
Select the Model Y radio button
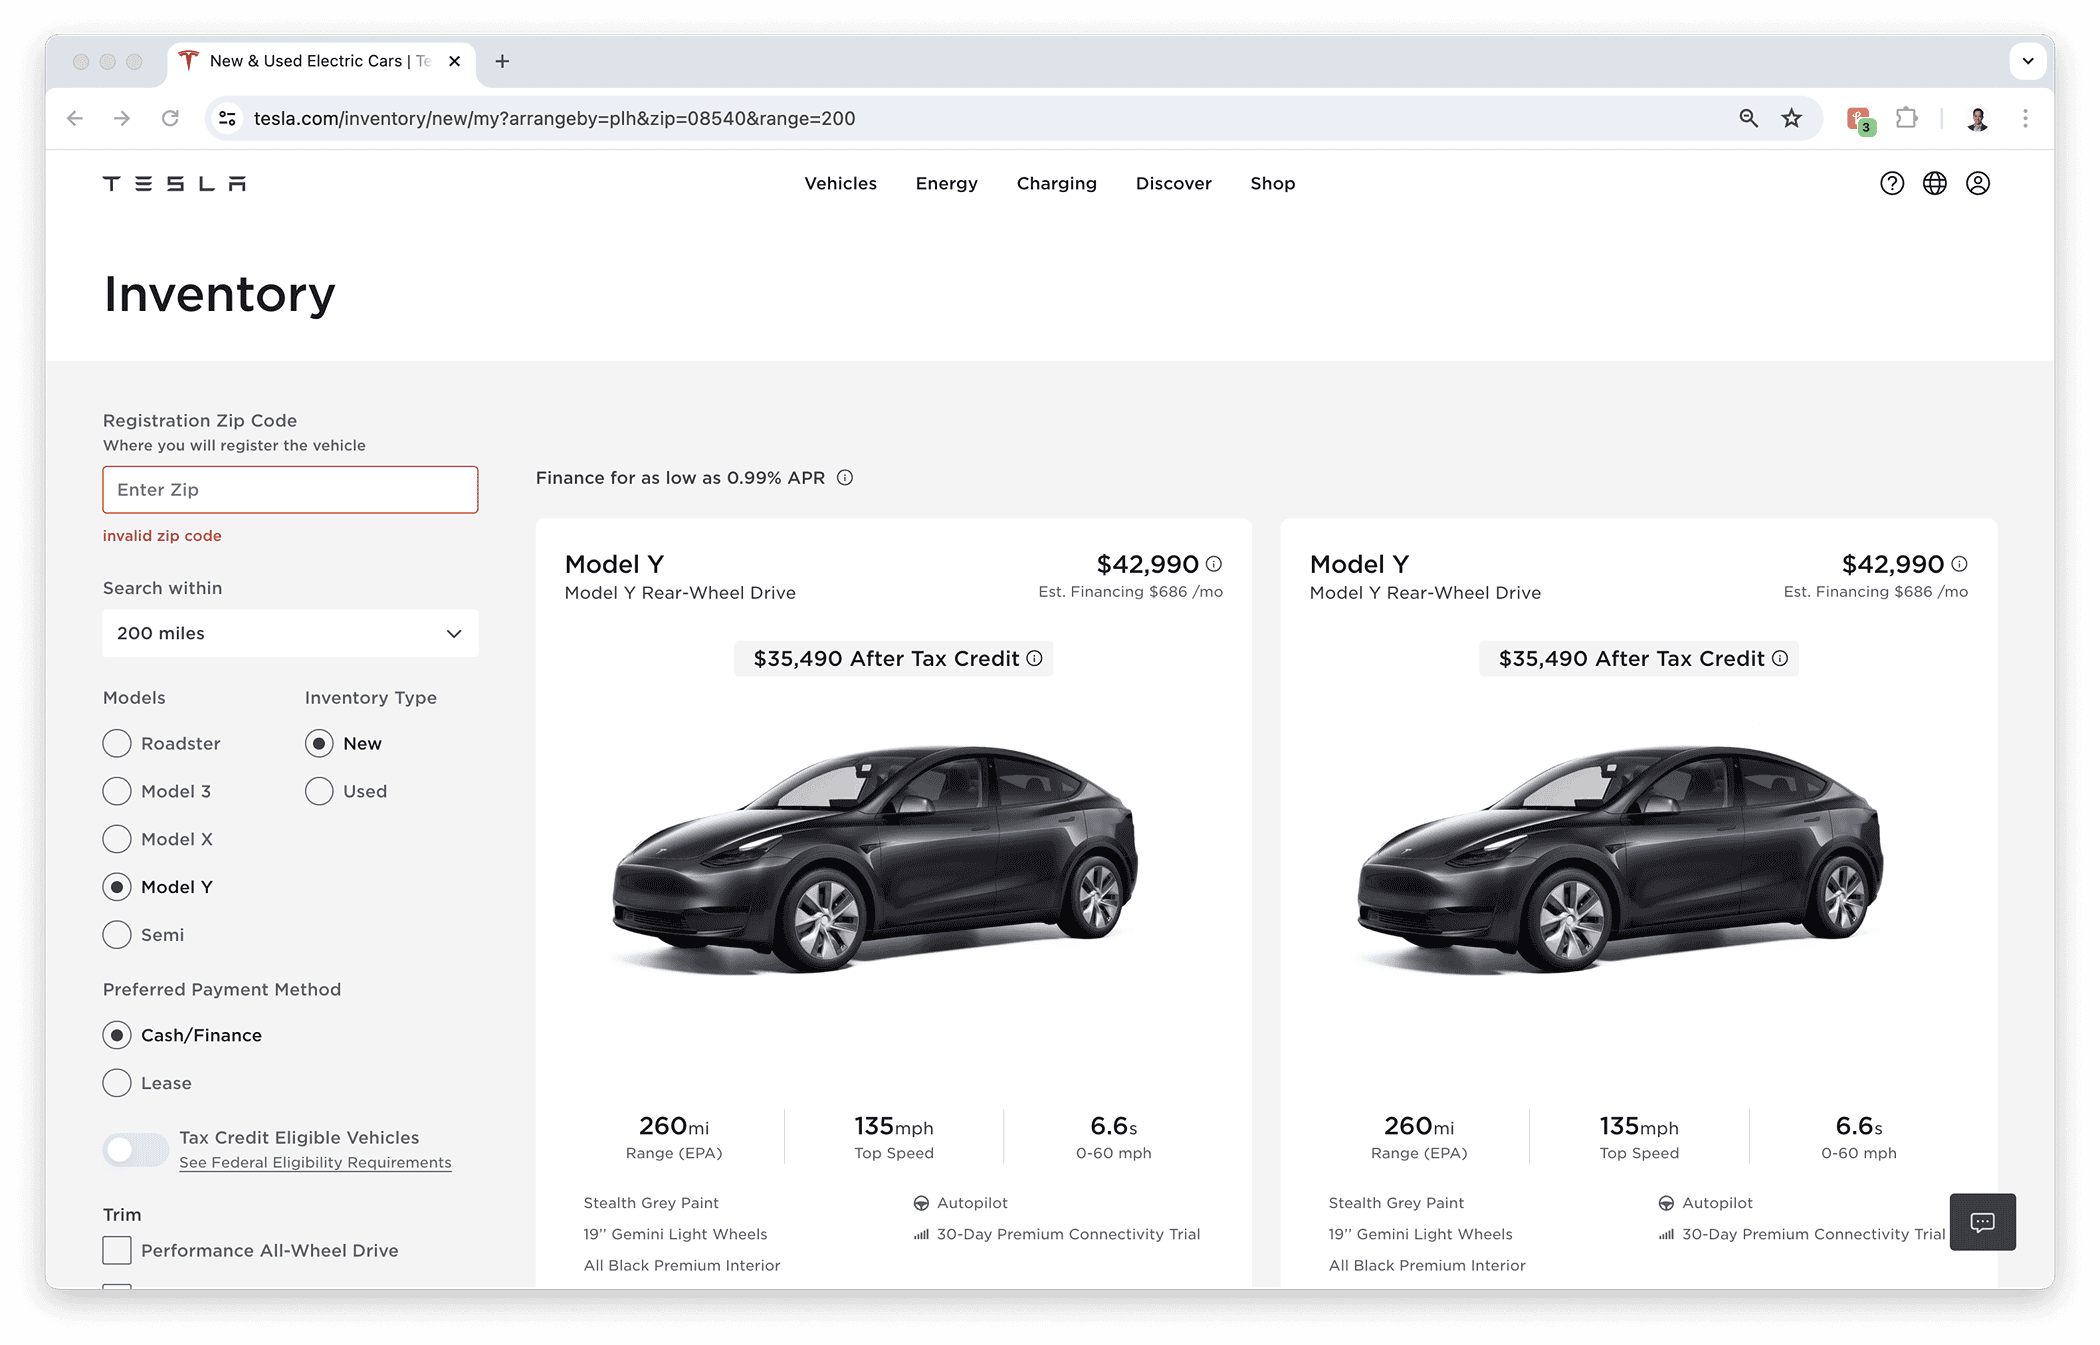(117, 887)
